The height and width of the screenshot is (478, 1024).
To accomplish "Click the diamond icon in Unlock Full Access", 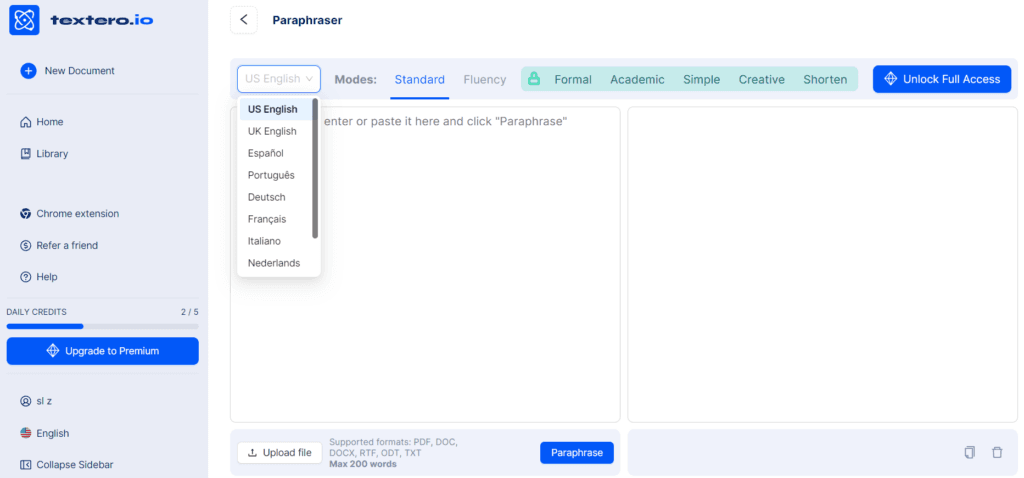I will click(x=890, y=79).
